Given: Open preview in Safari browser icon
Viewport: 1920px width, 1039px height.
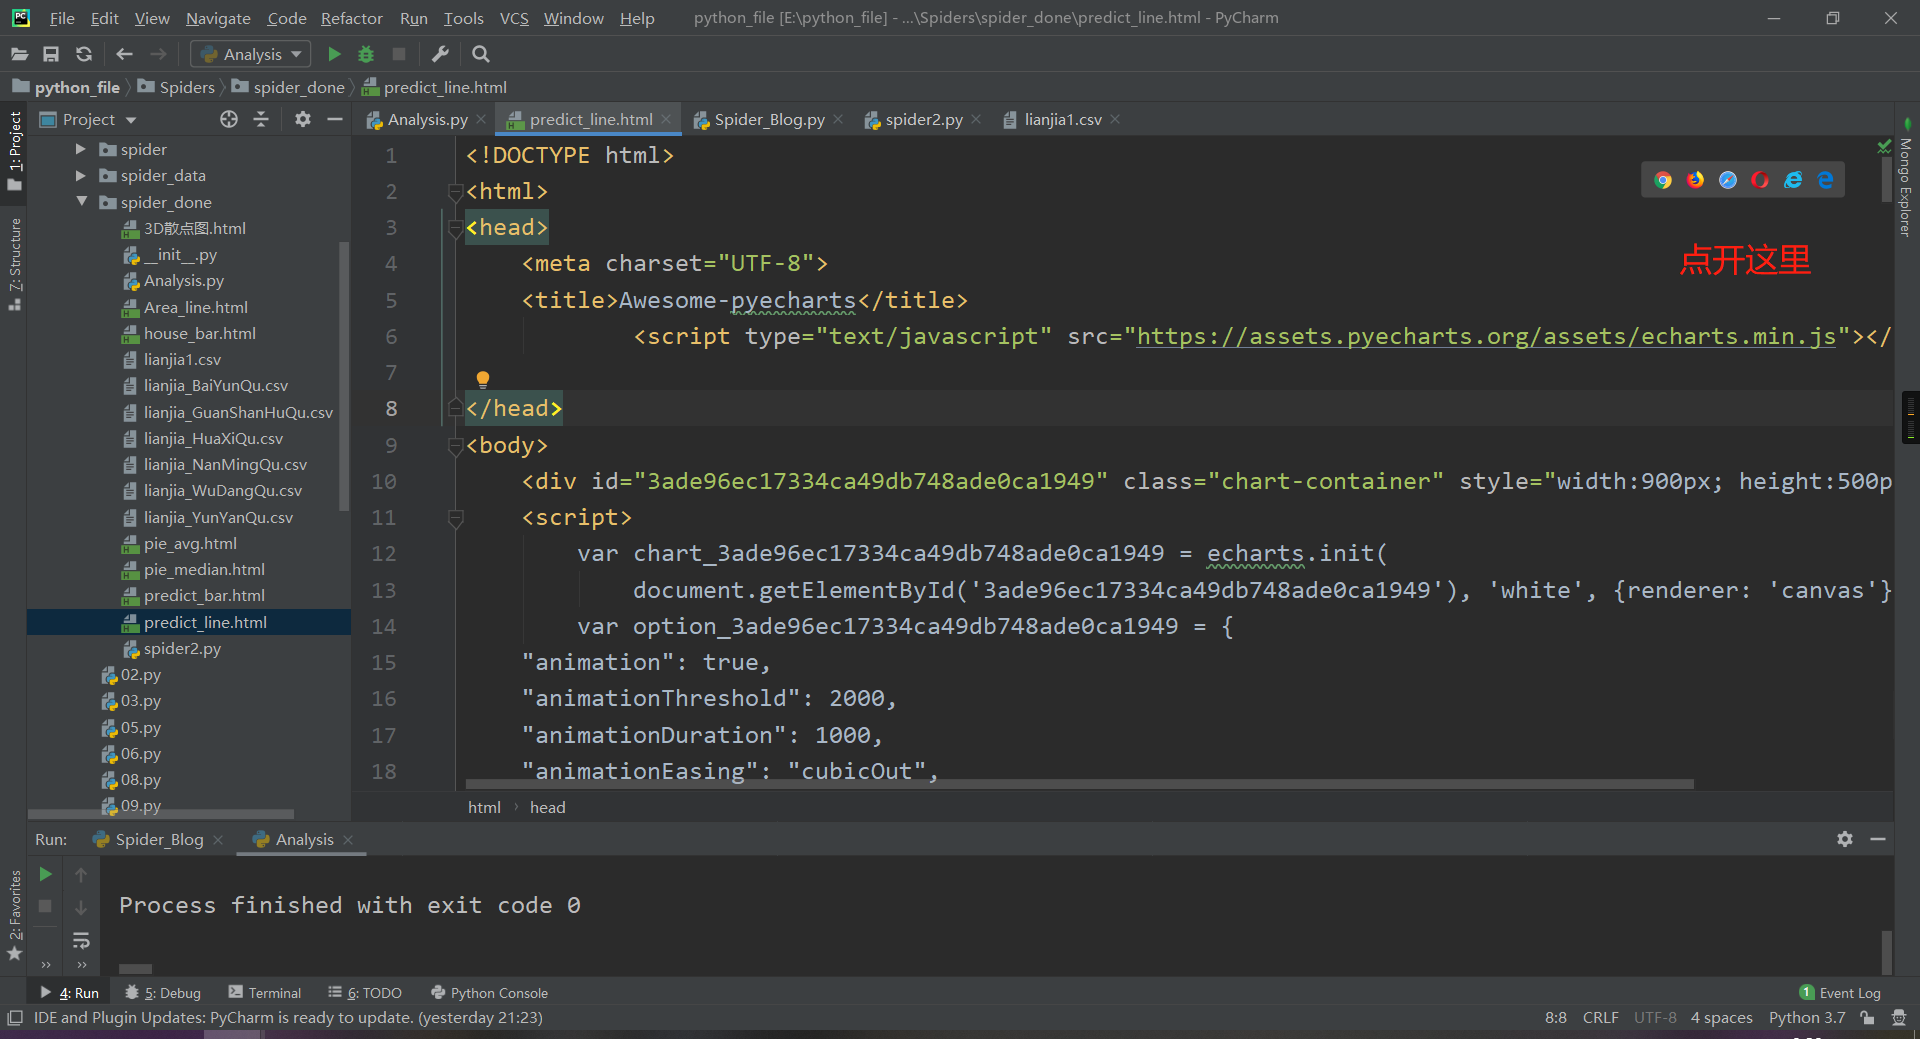Looking at the screenshot, I should [x=1728, y=180].
